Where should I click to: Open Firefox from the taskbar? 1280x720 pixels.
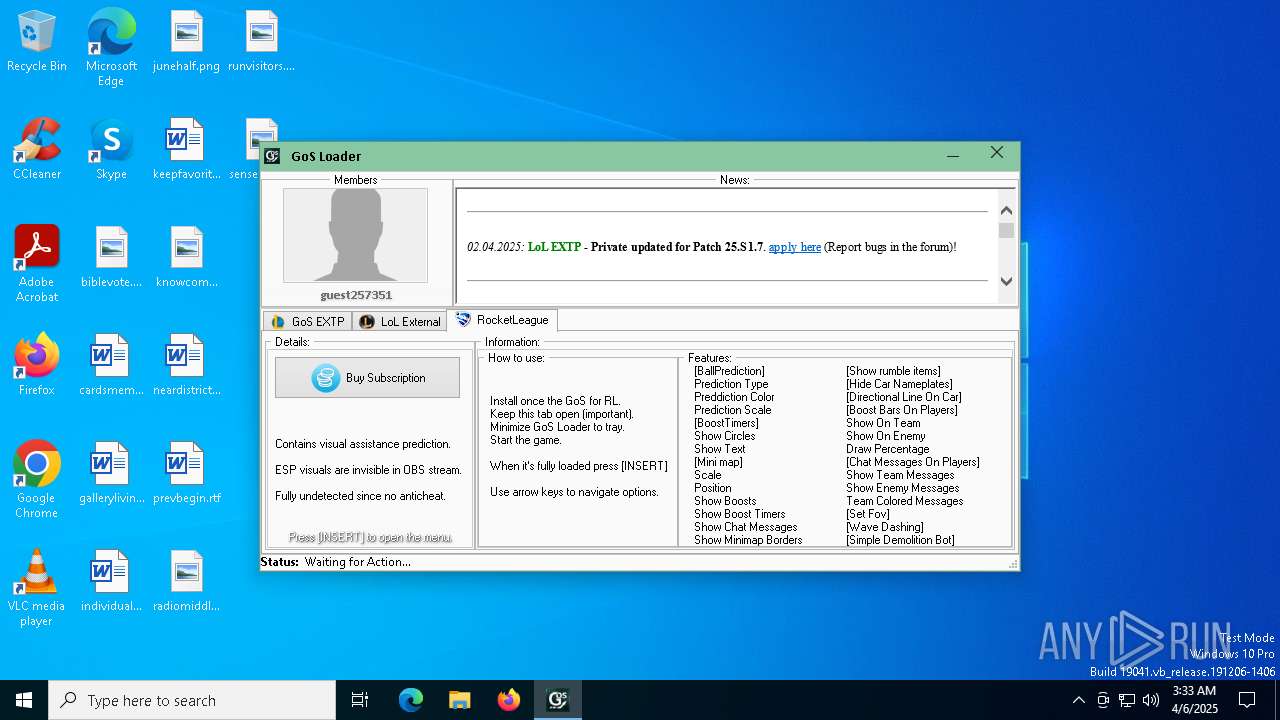(x=508, y=700)
